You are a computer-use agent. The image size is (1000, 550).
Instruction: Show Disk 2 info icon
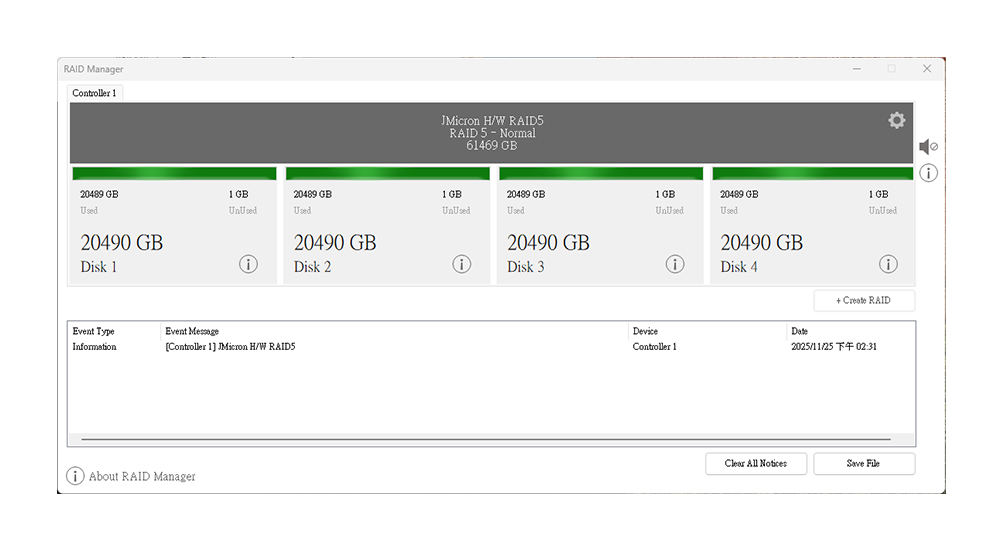(x=462, y=264)
